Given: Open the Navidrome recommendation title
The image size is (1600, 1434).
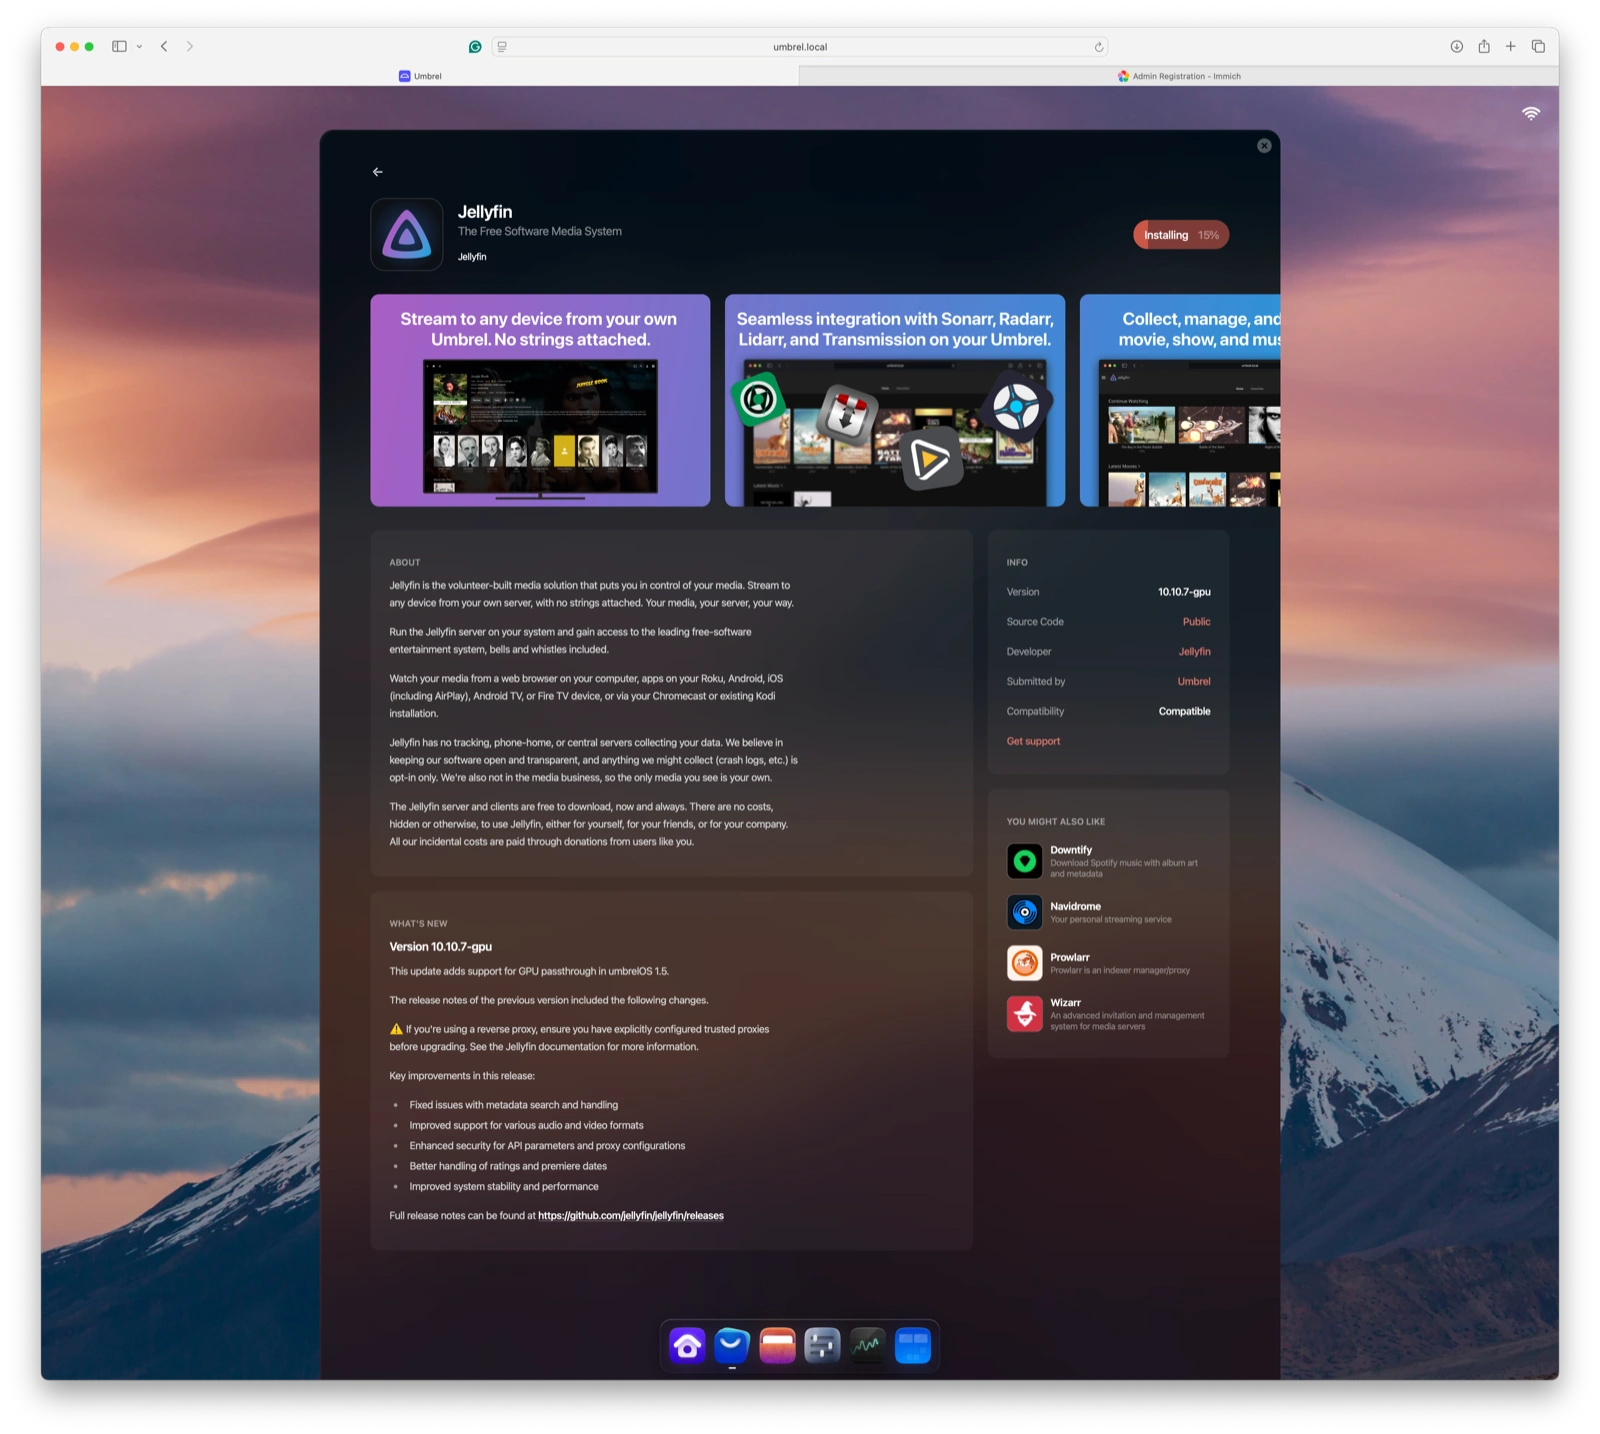Looking at the screenshot, I should click(x=1075, y=906).
